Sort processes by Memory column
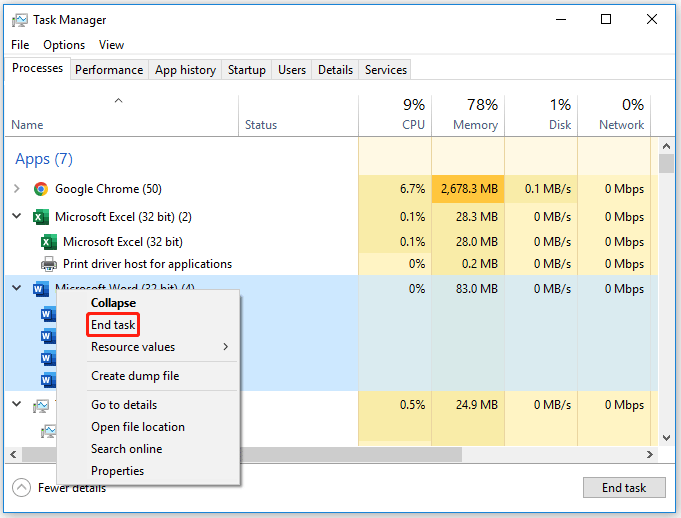Viewport: 681px width, 518px height. [x=468, y=115]
